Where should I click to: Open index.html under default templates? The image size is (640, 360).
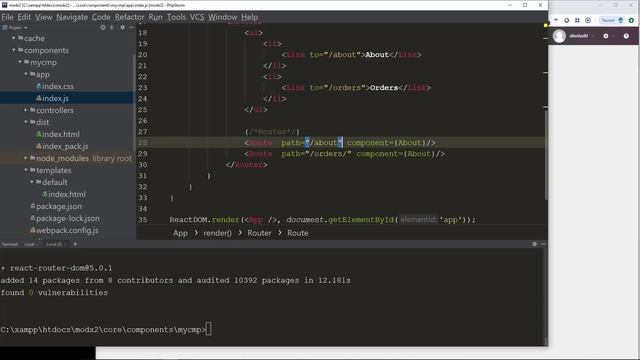click(64, 194)
